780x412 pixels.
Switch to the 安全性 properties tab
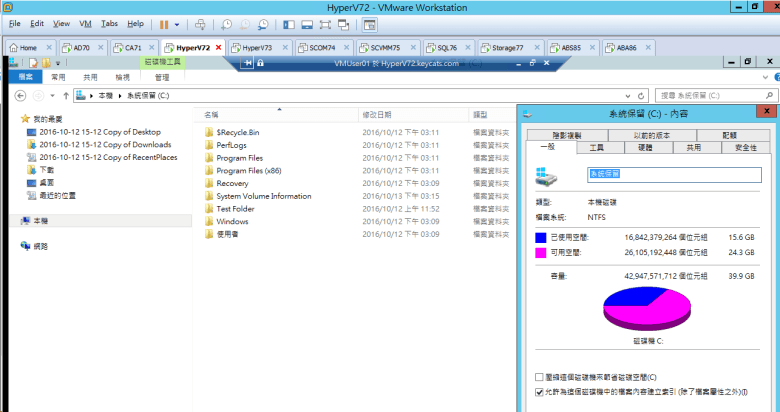[745, 147]
